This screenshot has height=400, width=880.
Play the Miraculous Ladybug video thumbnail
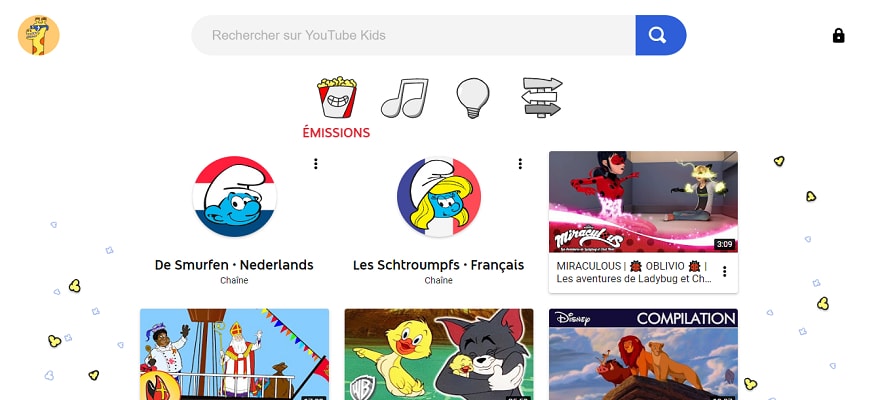643,202
